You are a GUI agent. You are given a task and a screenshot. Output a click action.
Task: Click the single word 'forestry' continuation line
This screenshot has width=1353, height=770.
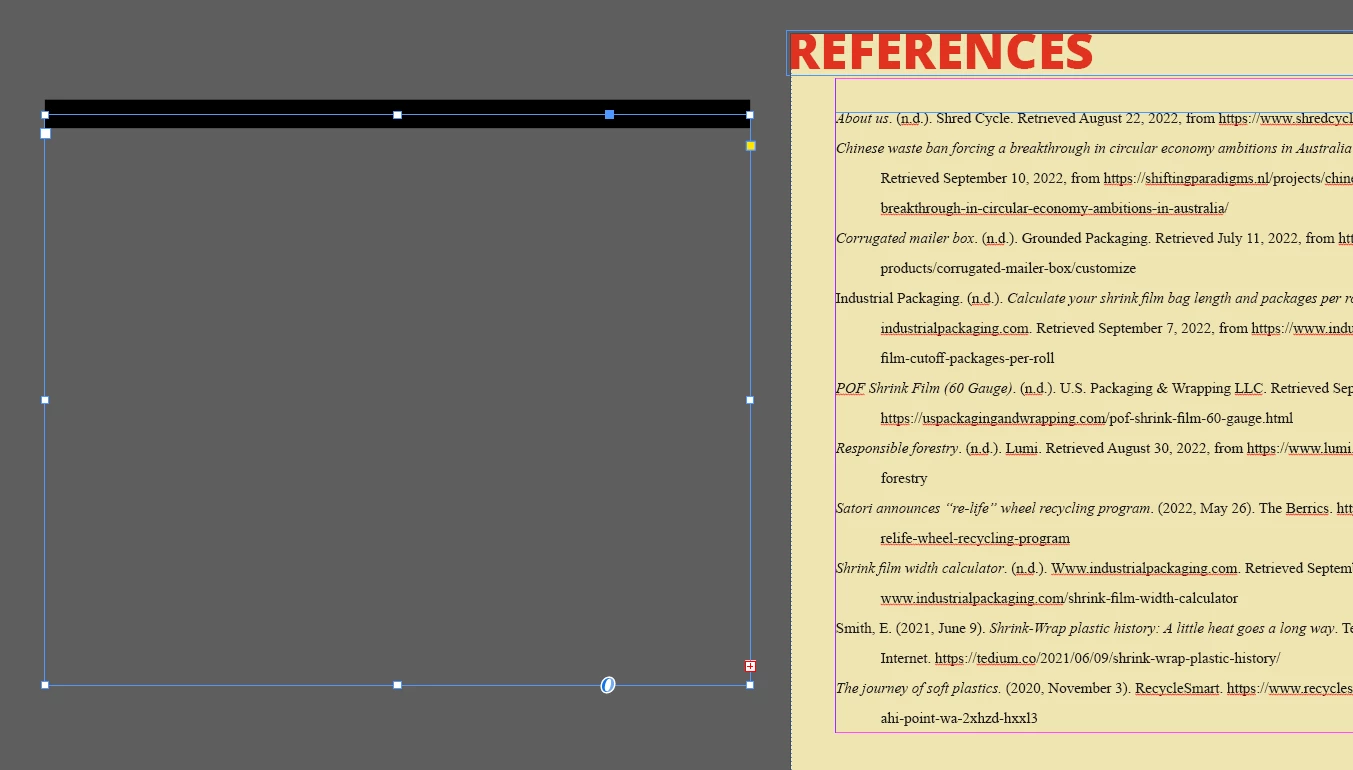(x=904, y=478)
